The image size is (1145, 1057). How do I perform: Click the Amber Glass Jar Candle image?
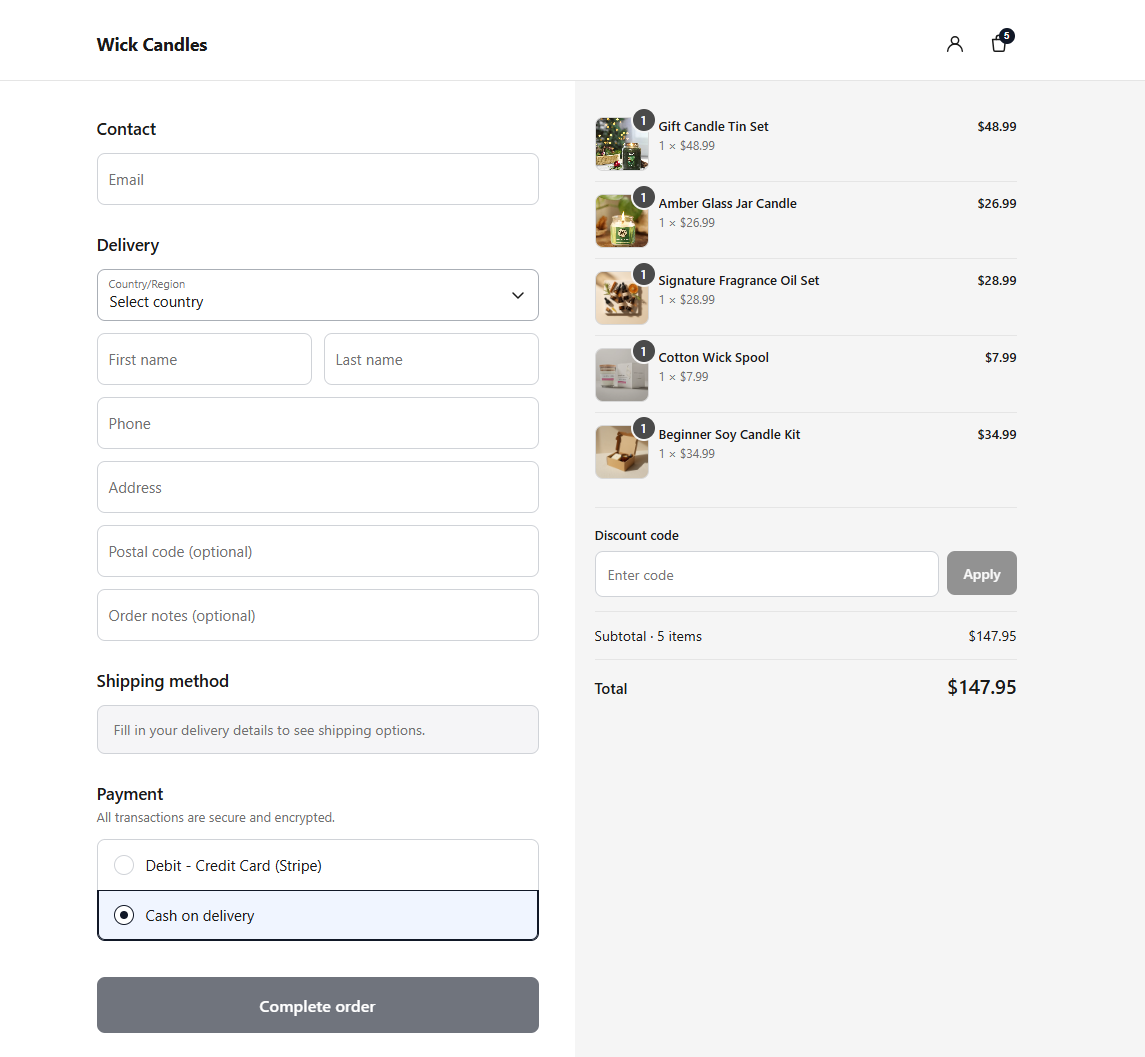pos(621,221)
